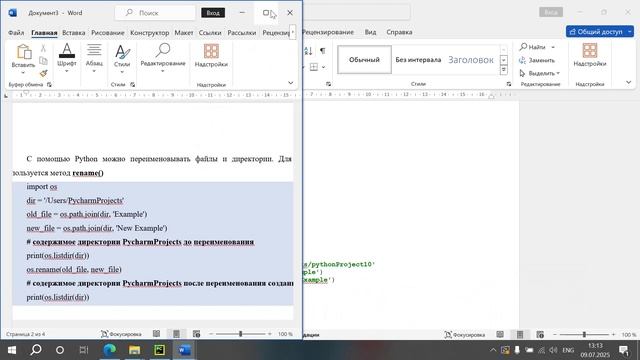Click the Copy icon under the scissors
The width and height of the screenshot is (640, 360).
(43, 61)
